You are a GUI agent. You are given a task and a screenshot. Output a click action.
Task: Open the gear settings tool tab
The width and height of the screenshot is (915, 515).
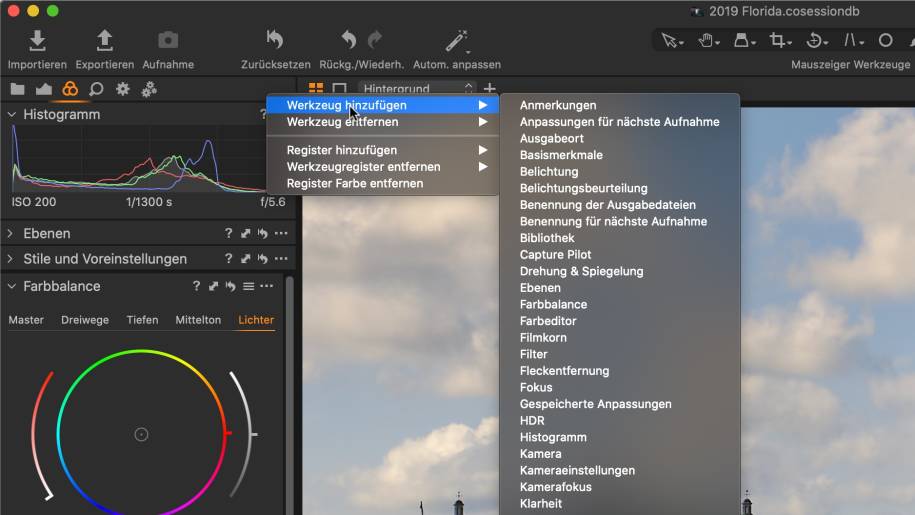pyautogui.click(x=123, y=89)
